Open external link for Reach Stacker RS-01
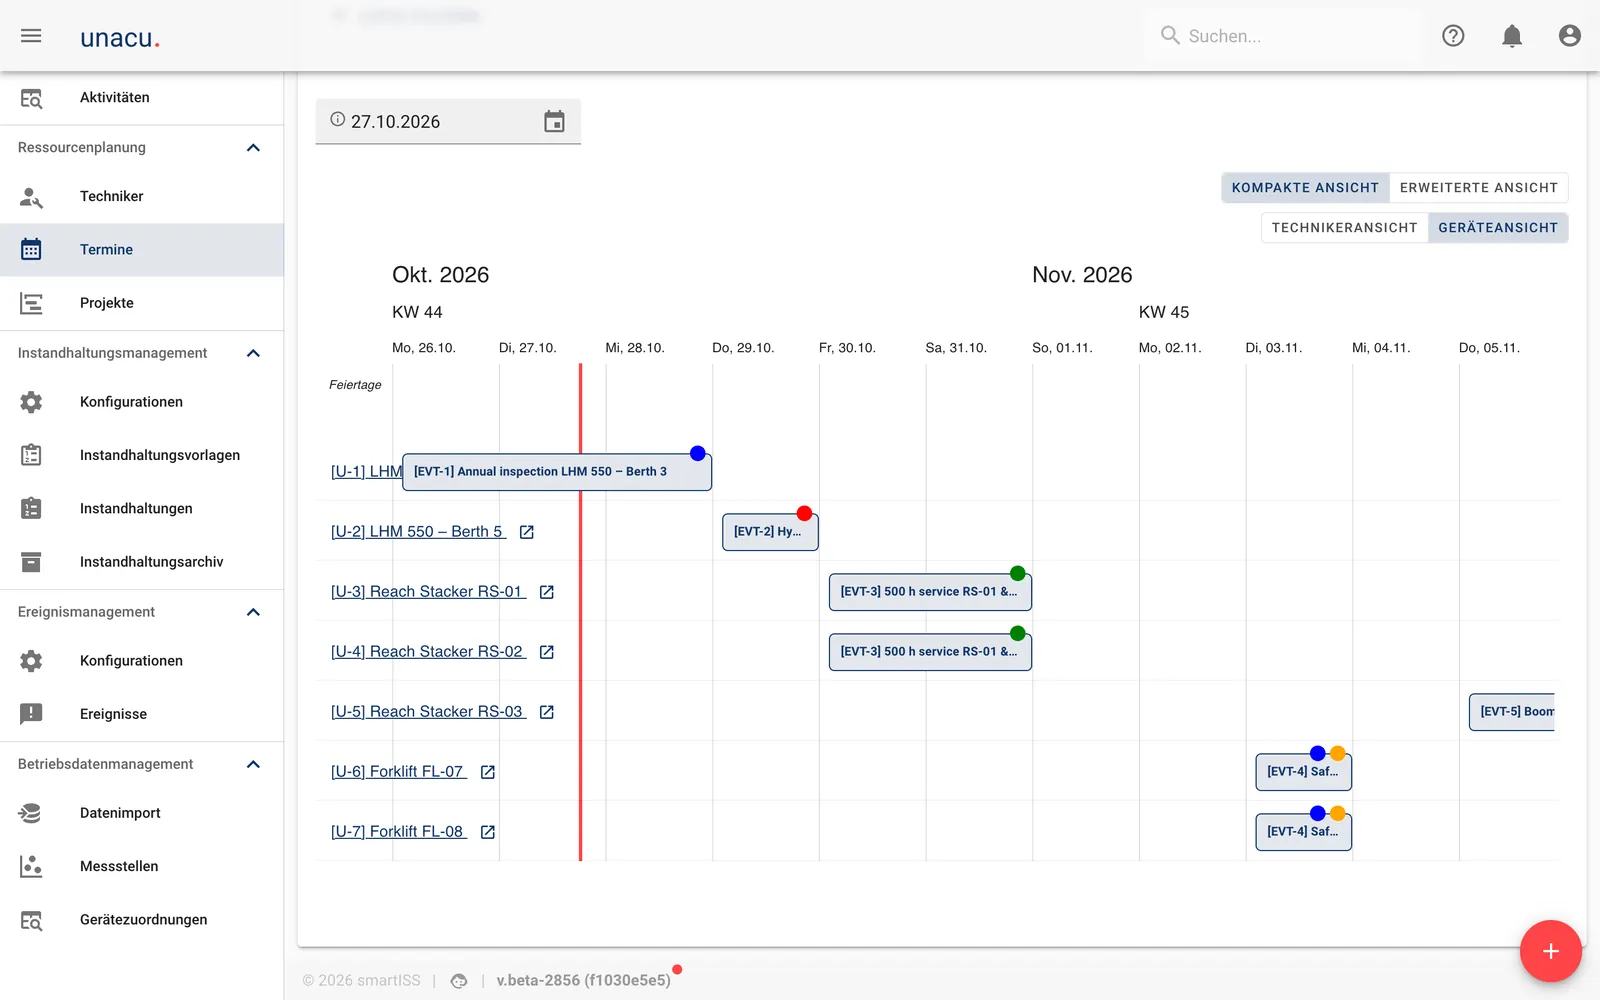 click(547, 592)
